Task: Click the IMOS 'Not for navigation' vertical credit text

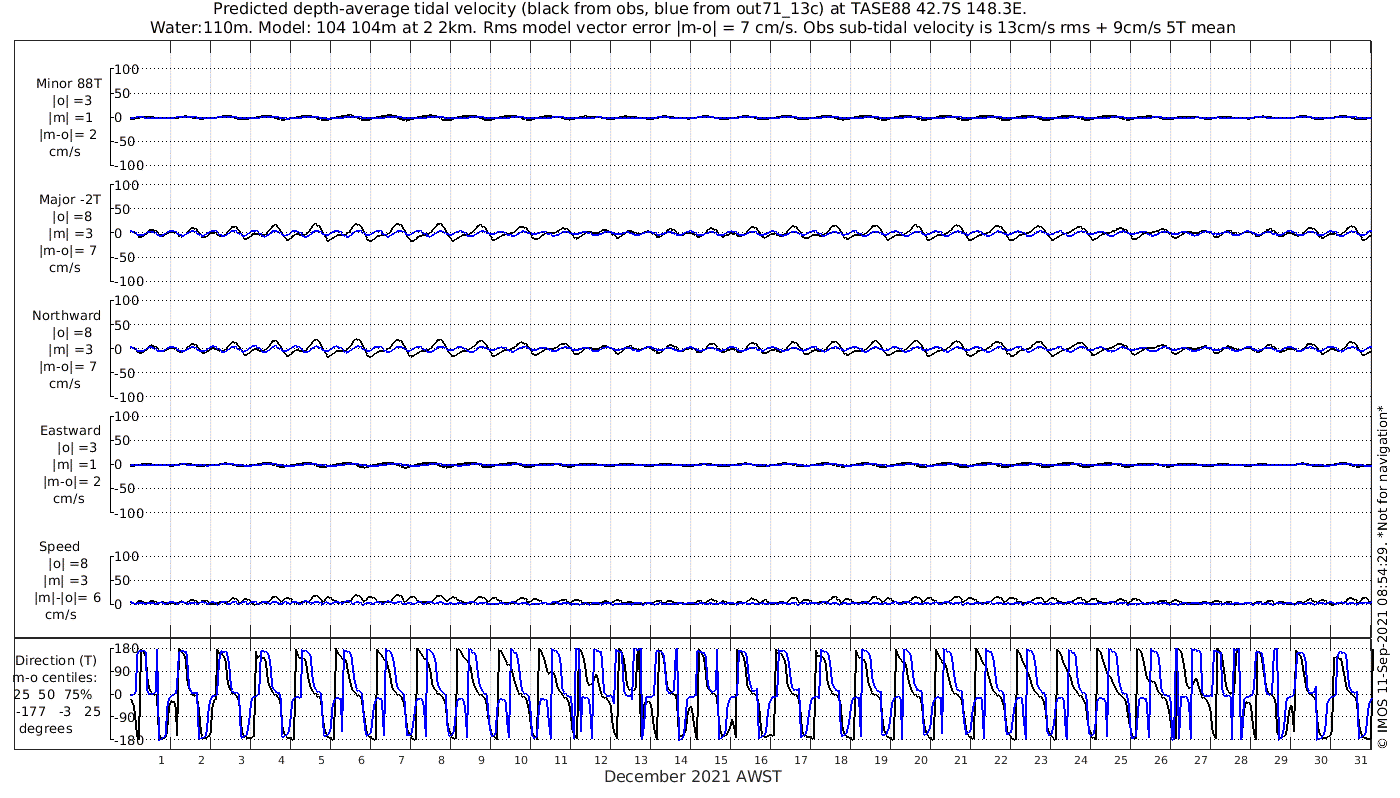Action: coord(1382,577)
